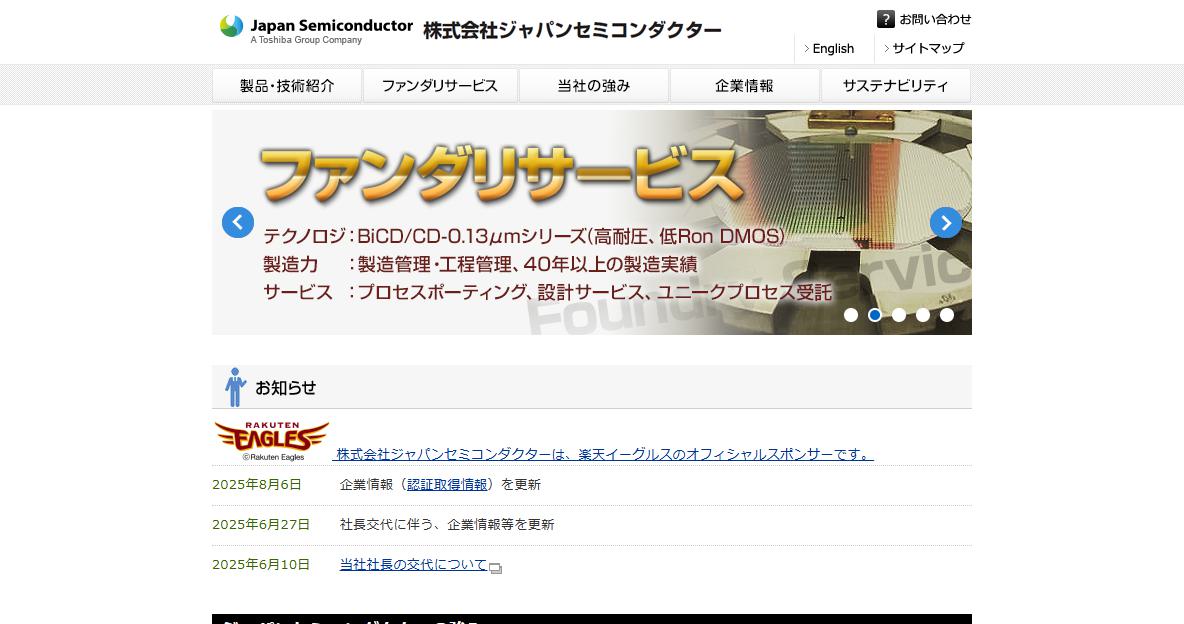The height and width of the screenshot is (624, 1184).
Task: Select the second carousel slide dot
Action: tap(875, 315)
